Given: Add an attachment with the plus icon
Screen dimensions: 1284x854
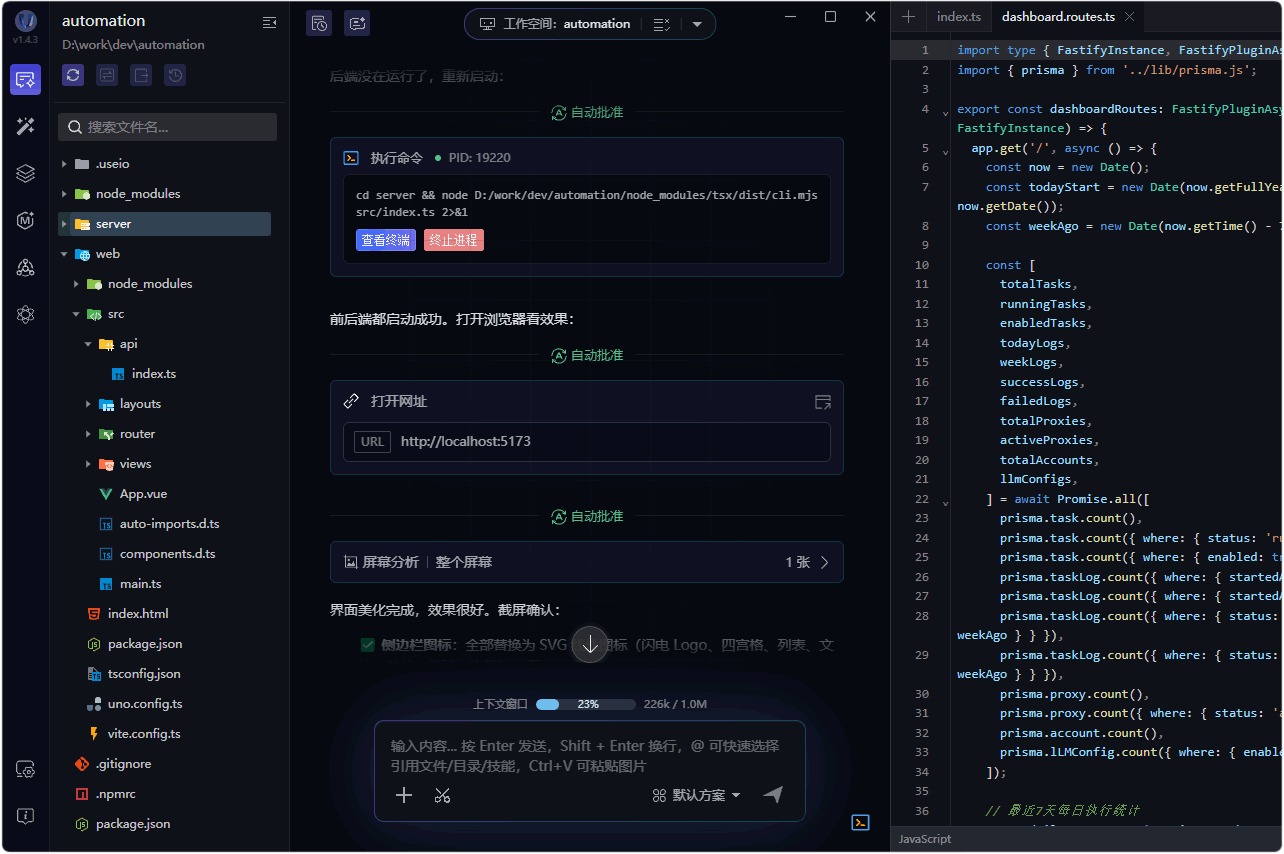Looking at the screenshot, I should point(404,795).
